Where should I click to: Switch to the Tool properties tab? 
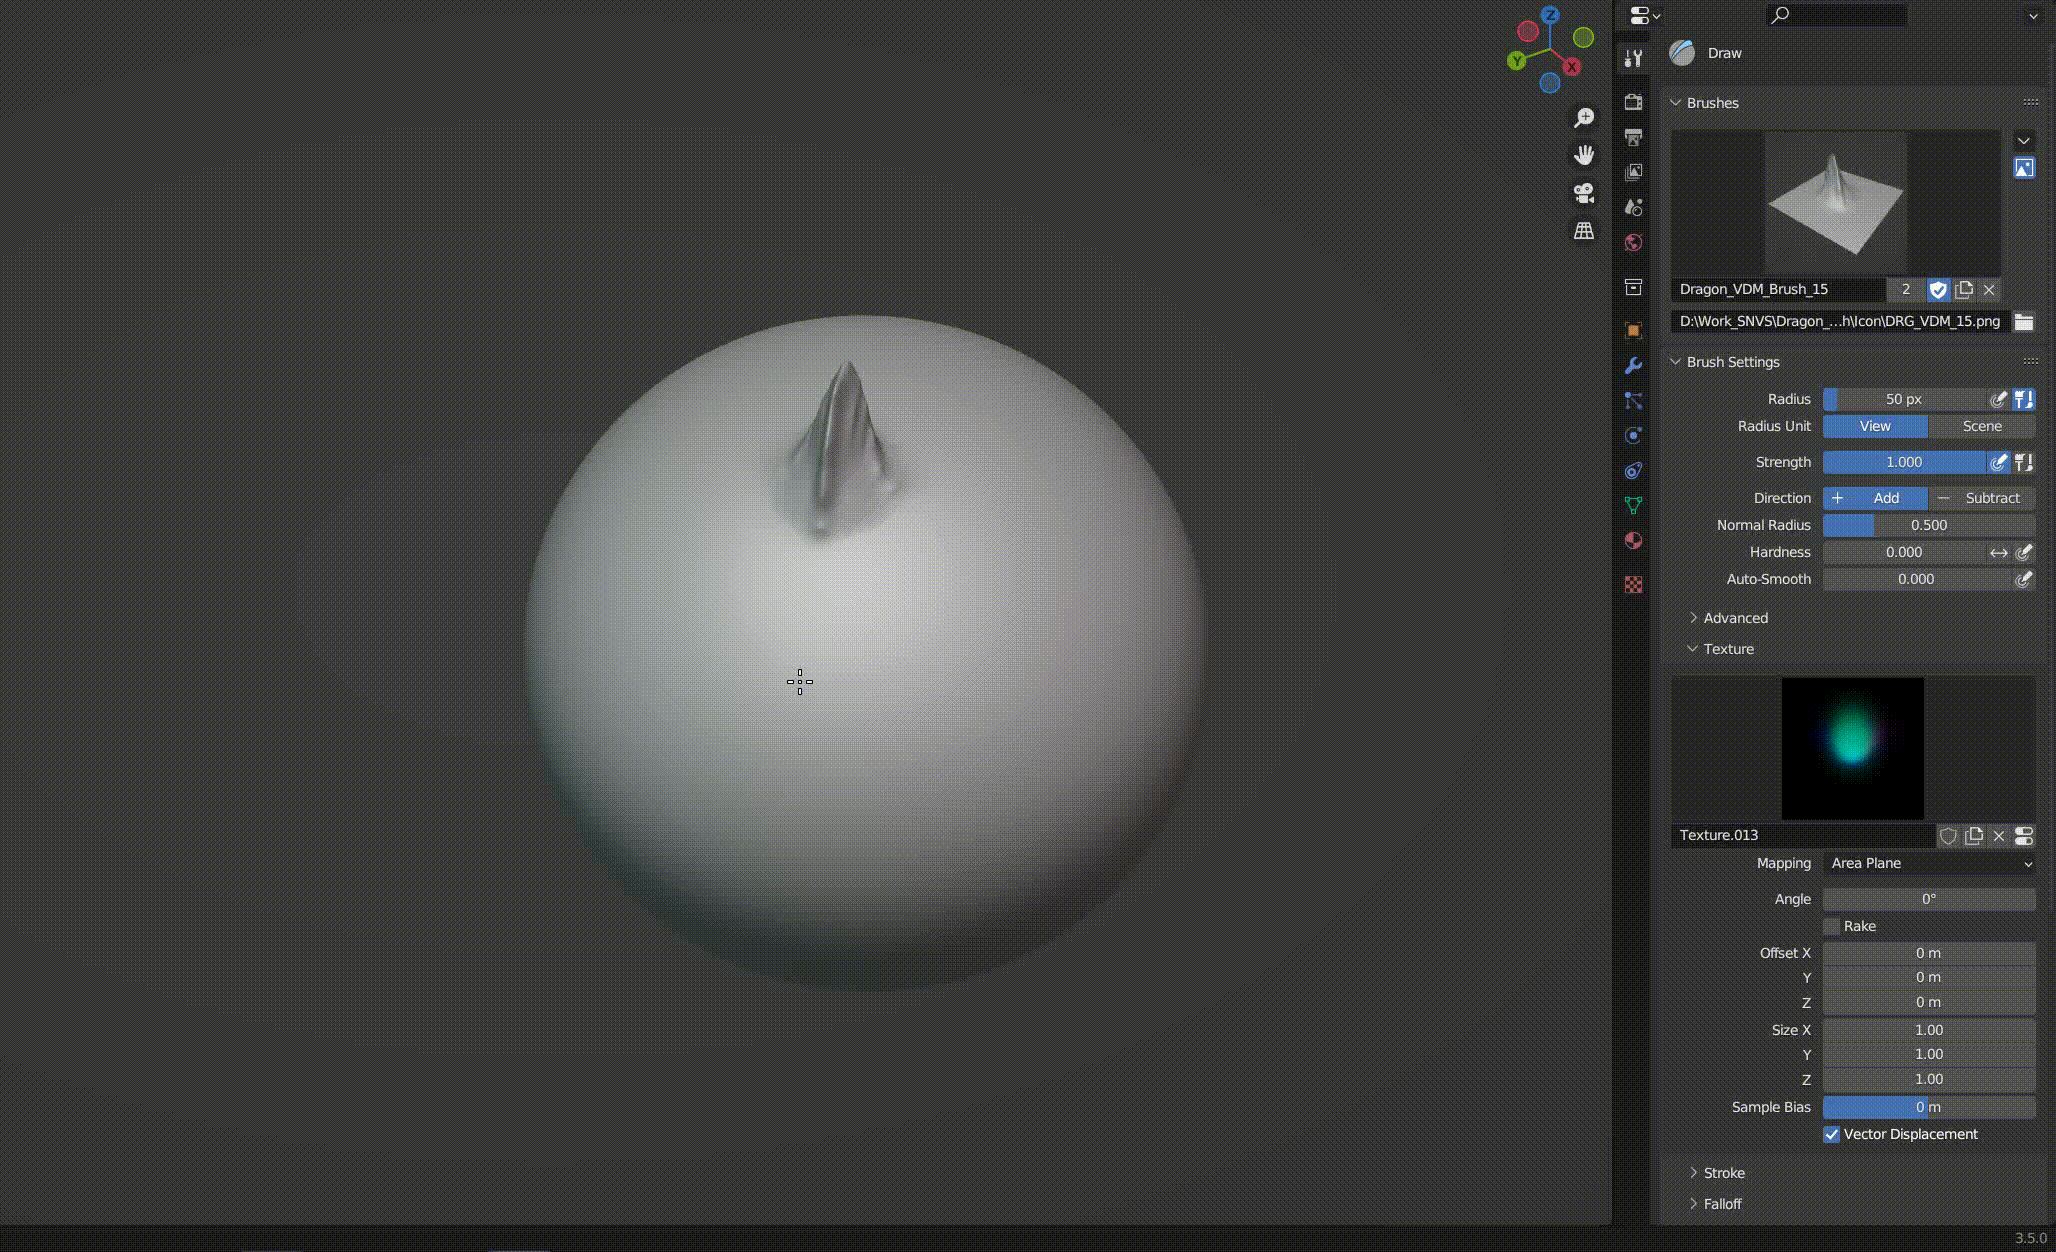click(x=1634, y=57)
